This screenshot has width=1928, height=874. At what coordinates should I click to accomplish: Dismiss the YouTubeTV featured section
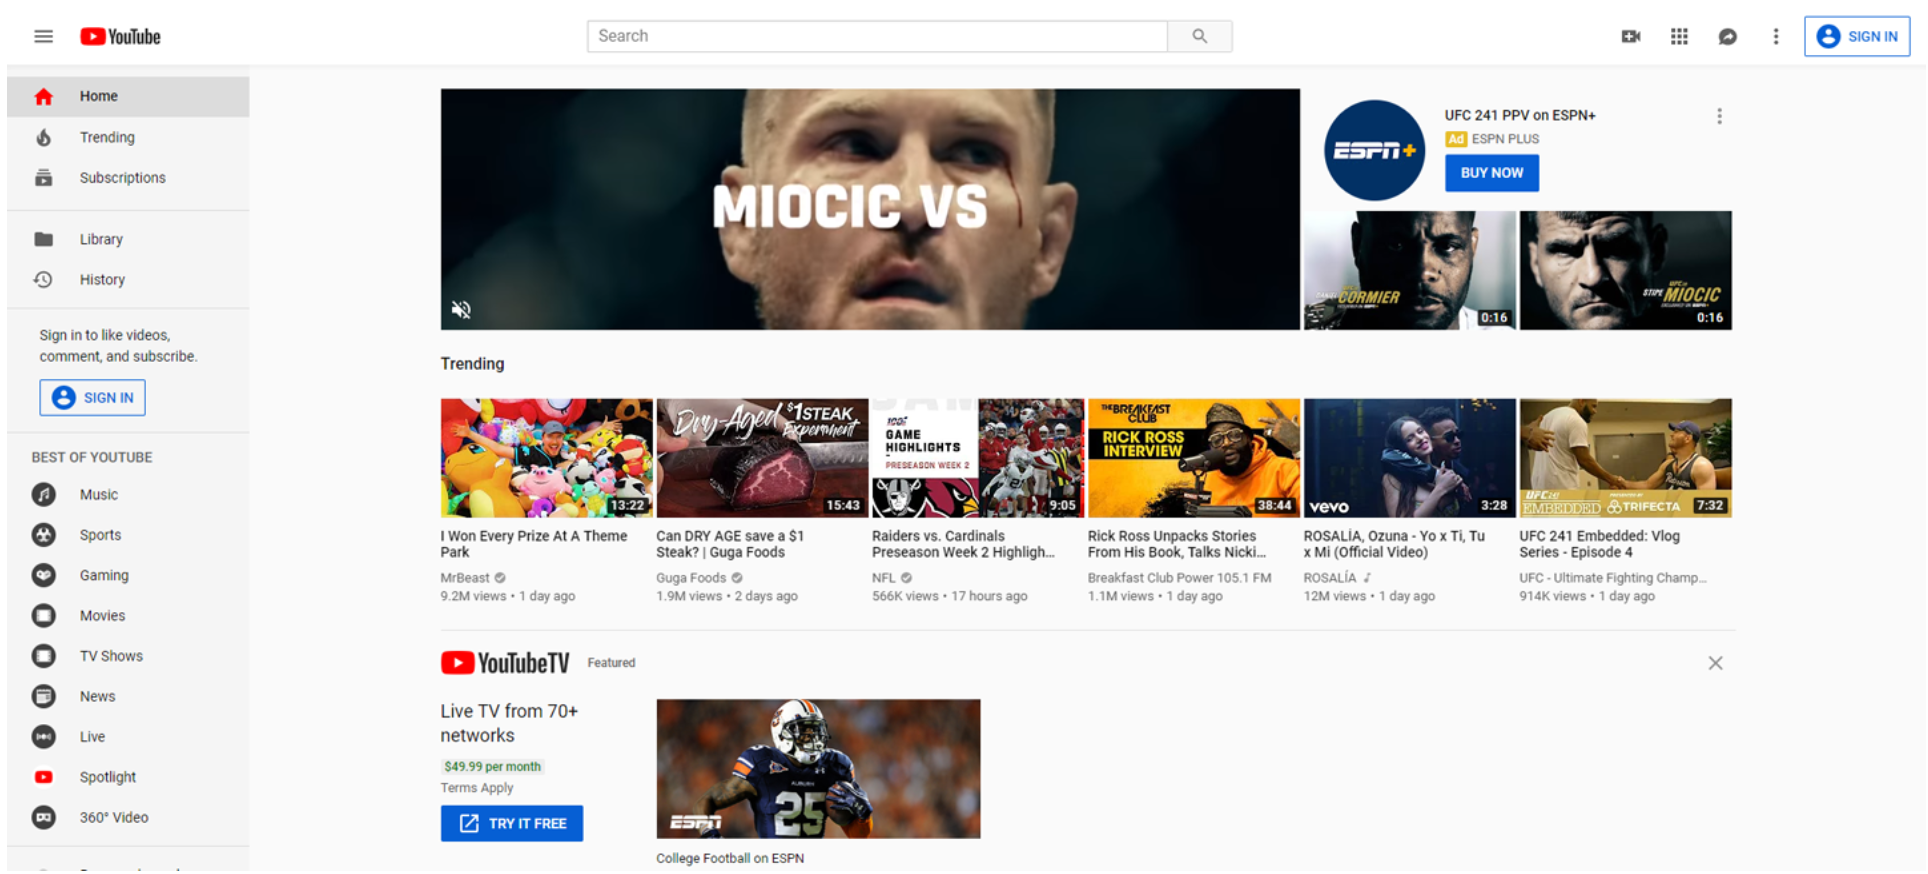click(x=1715, y=663)
